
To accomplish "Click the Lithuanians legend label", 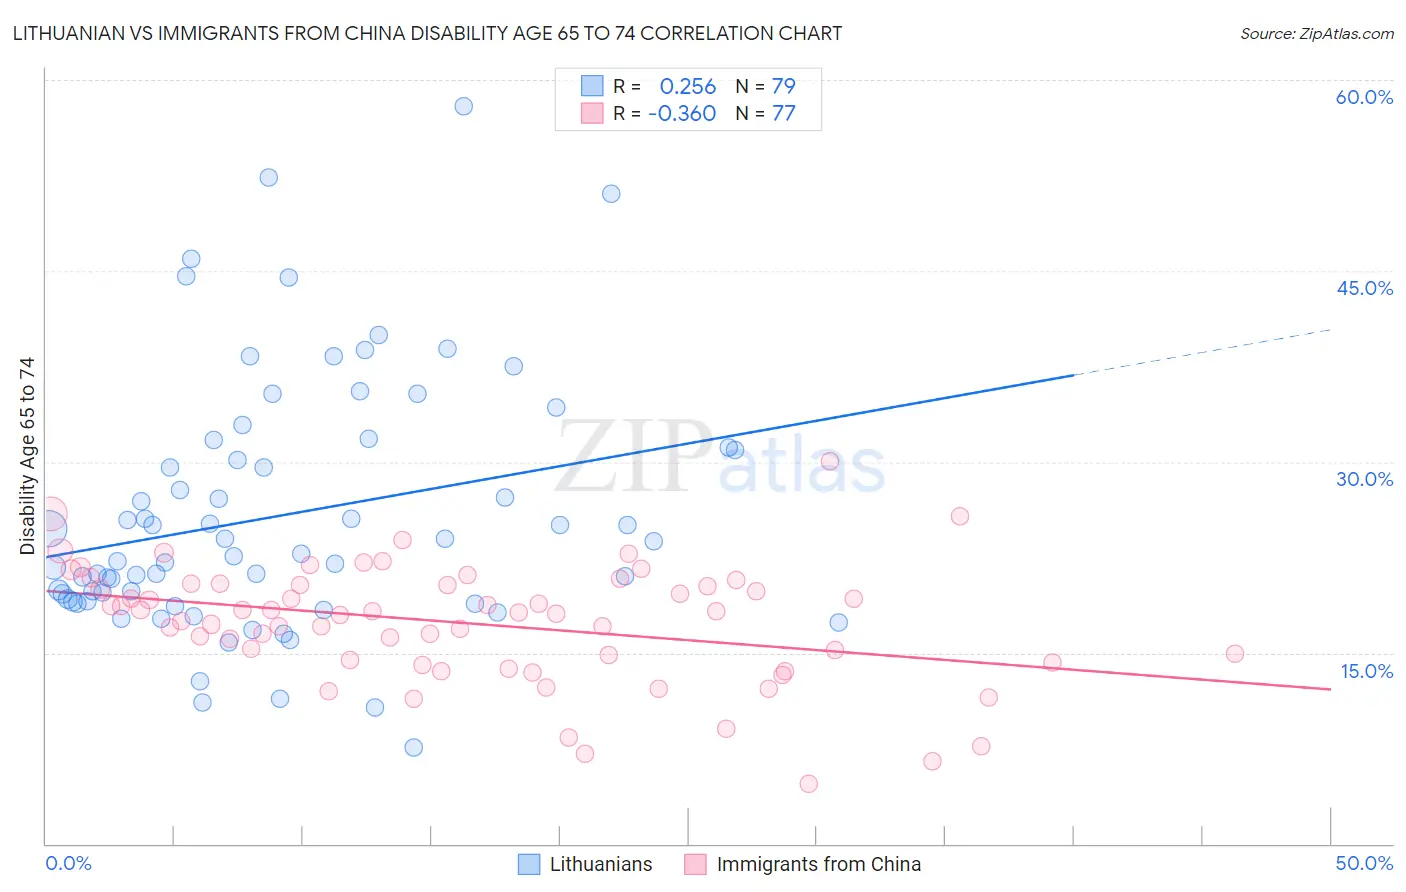I will 601,864.
